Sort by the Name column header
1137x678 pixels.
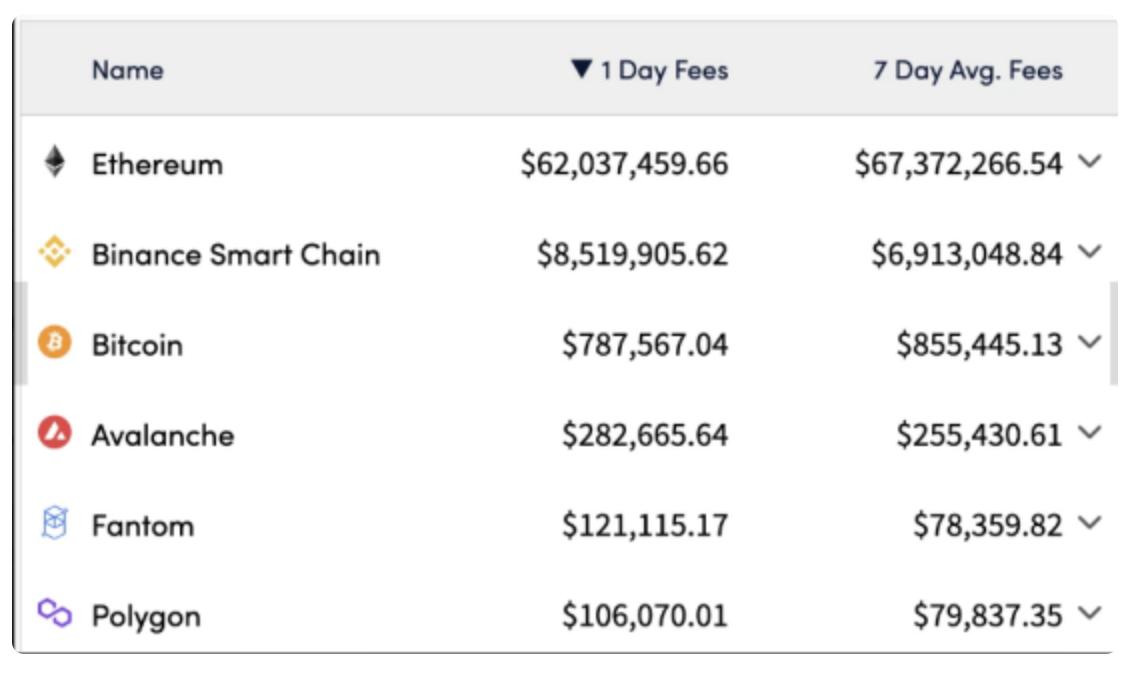pos(127,70)
